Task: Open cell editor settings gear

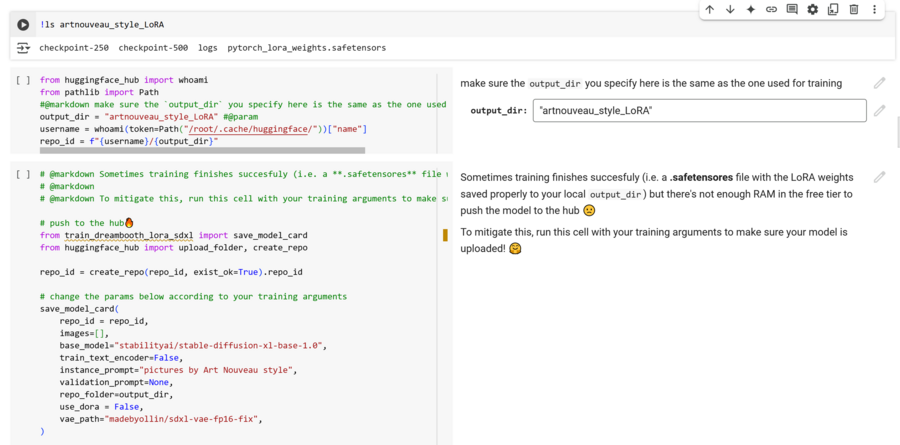Action: (x=812, y=10)
